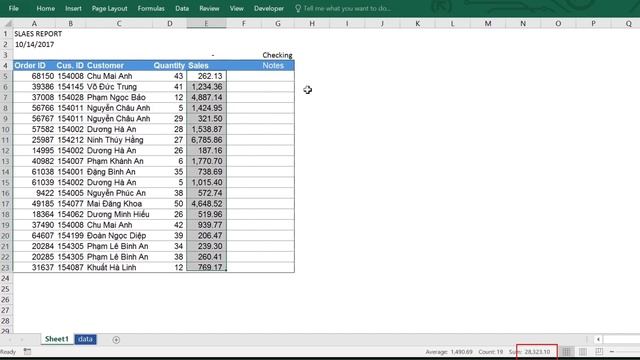Open the Data ribbon tab
The width and height of the screenshot is (640, 360).
(182, 8)
